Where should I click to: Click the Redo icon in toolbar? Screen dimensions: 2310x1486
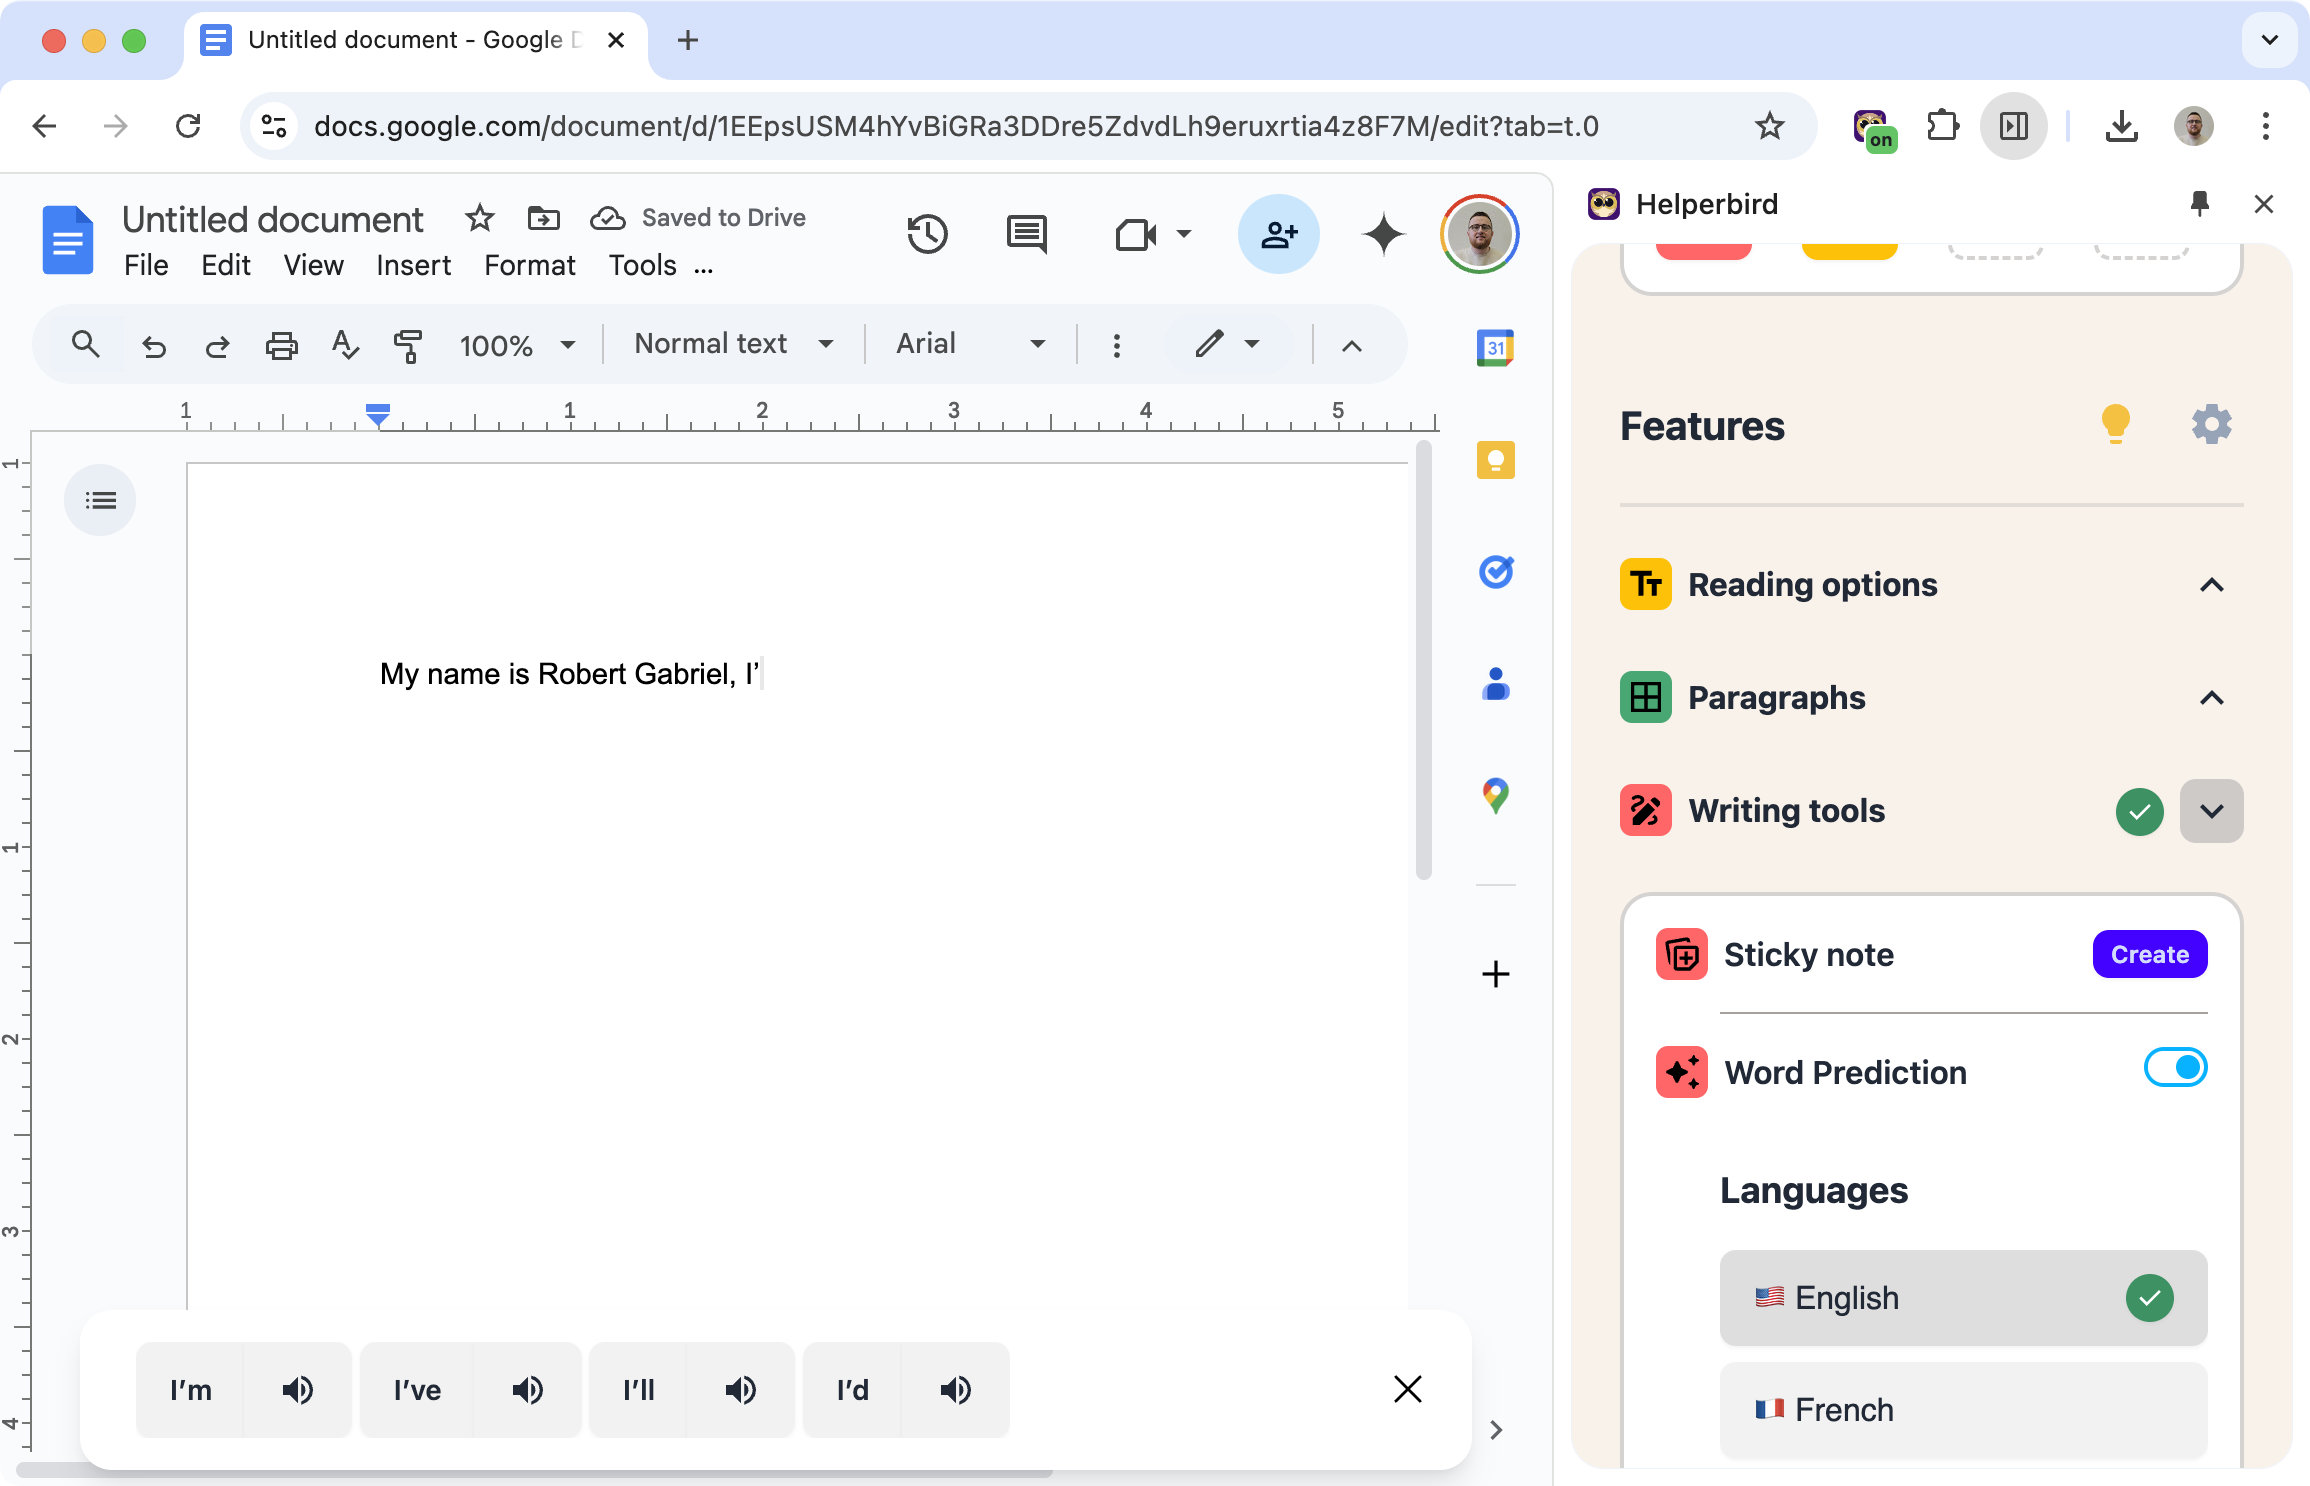216,345
